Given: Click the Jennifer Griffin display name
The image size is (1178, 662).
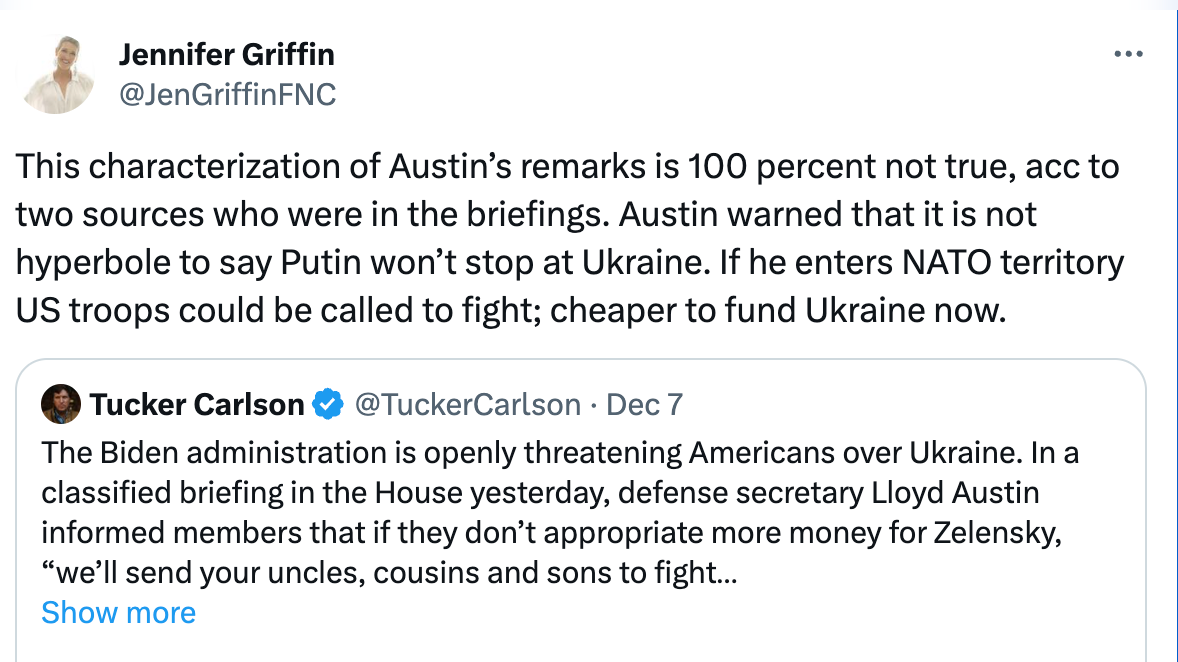Looking at the screenshot, I should [x=227, y=55].
